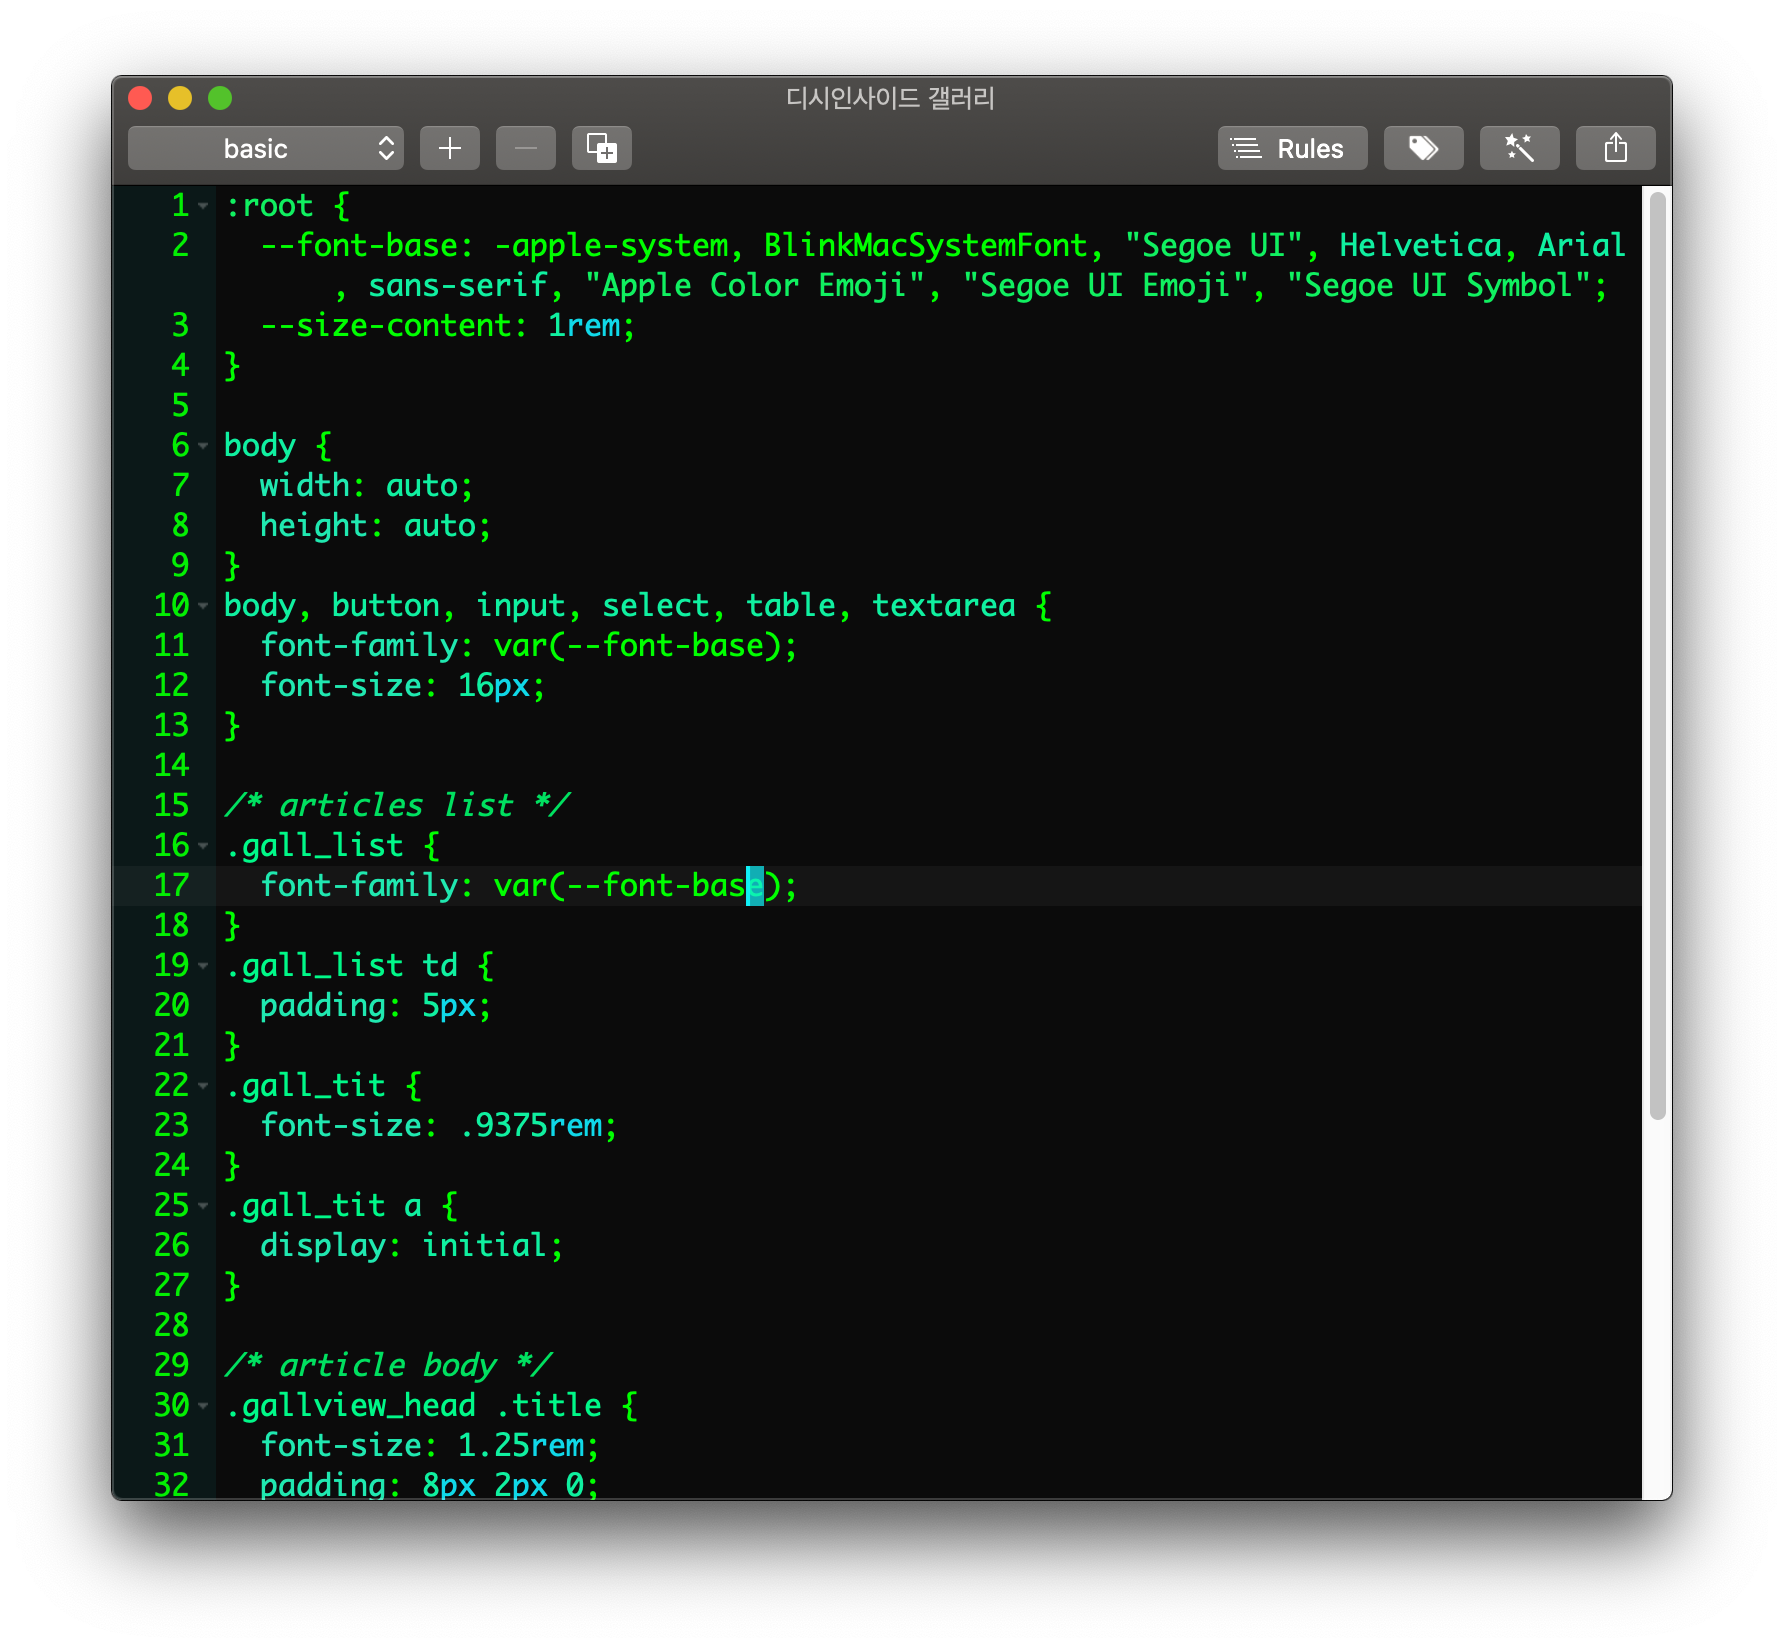Click the green zoom window button
The width and height of the screenshot is (1784, 1648).
220,98
